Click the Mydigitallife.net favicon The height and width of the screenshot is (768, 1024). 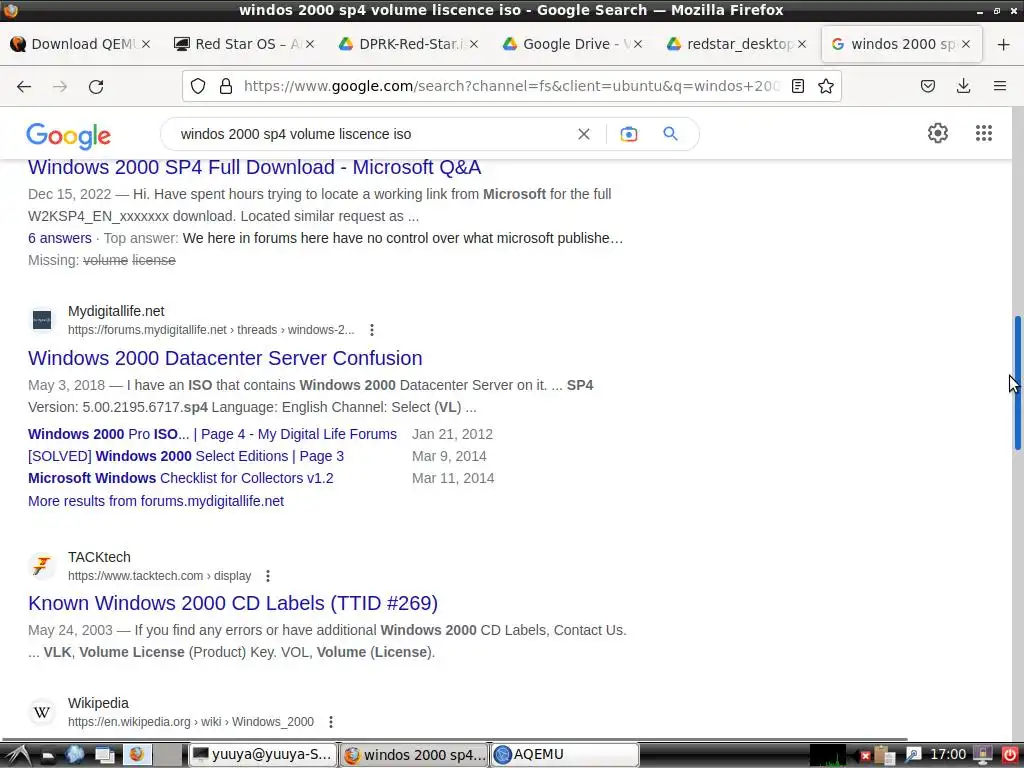(42, 320)
